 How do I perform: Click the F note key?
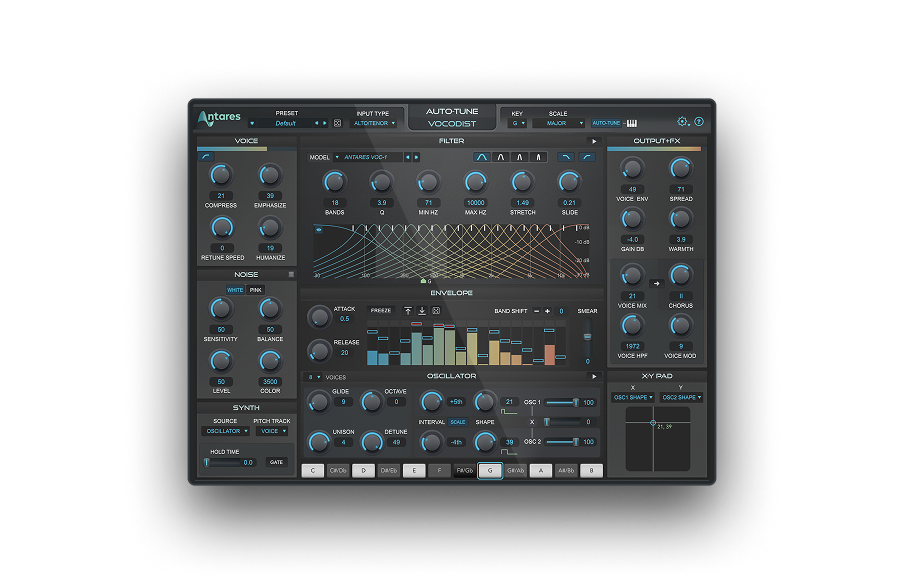439,471
